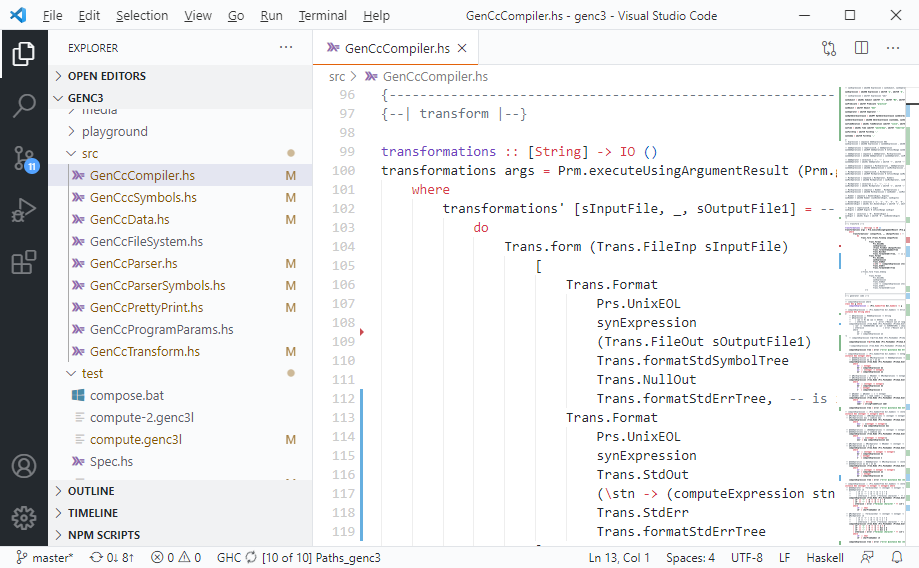Viewport: 919px width, 568px height.
Task: Open the Terminal menu
Action: tap(322, 16)
